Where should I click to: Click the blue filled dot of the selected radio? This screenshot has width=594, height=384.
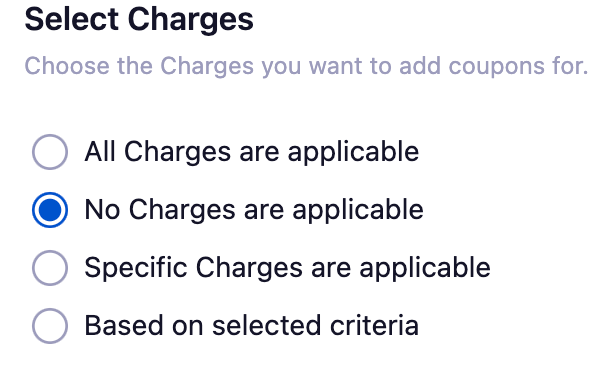pyautogui.click(x=50, y=210)
